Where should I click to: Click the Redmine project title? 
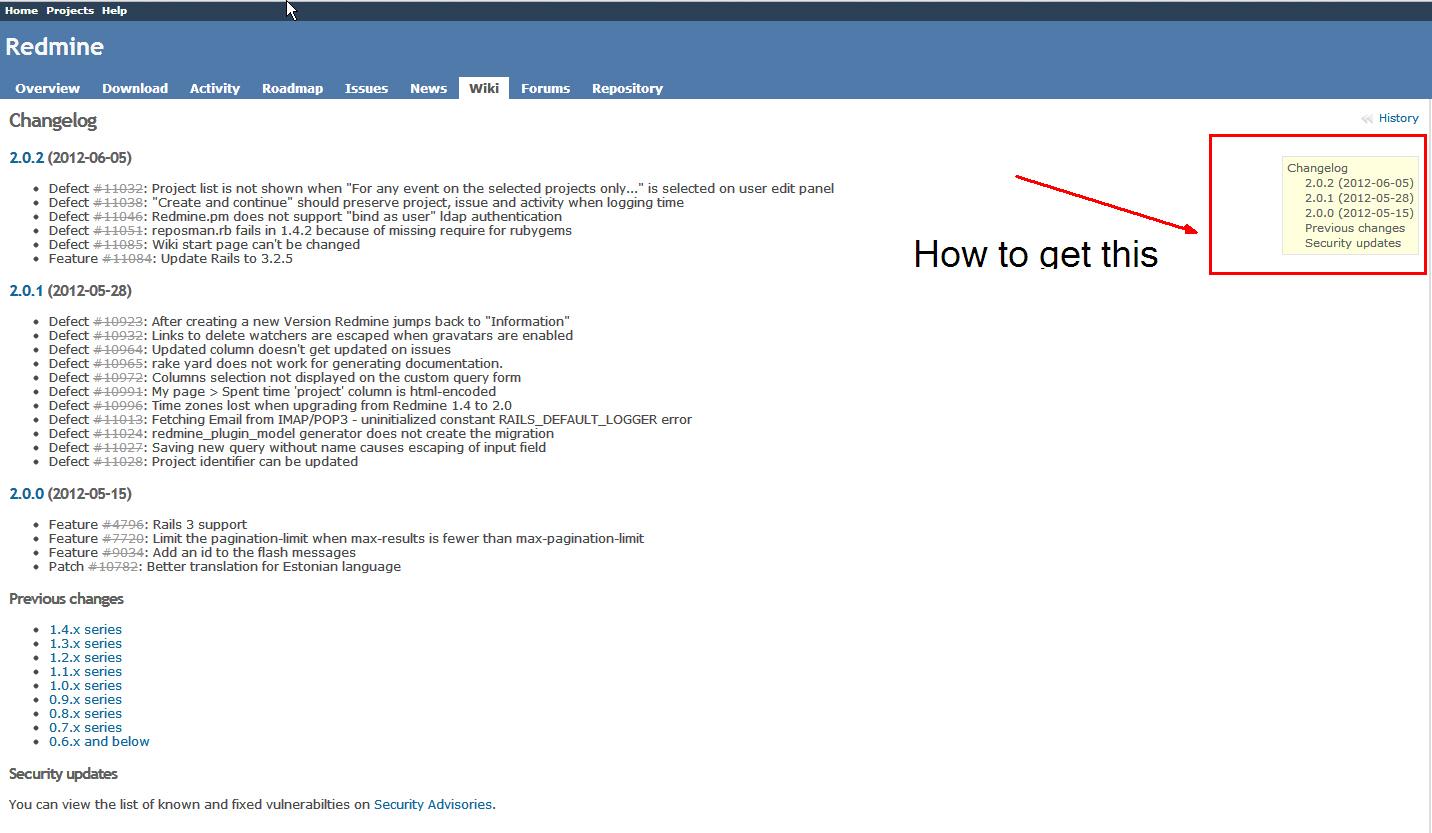(54, 47)
